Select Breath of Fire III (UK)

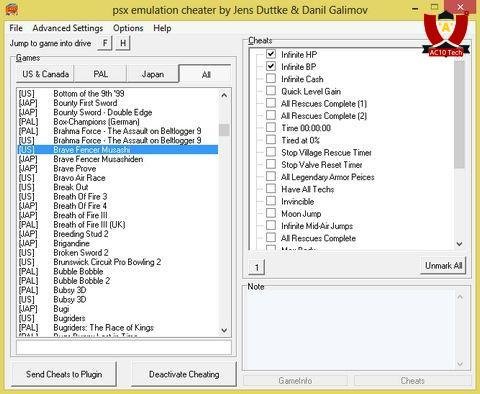coord(118,224)
